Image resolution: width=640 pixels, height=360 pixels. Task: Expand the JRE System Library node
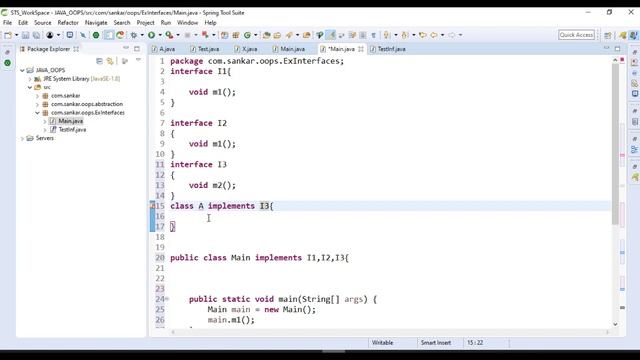pyautogui.click(x=30, y=79)
